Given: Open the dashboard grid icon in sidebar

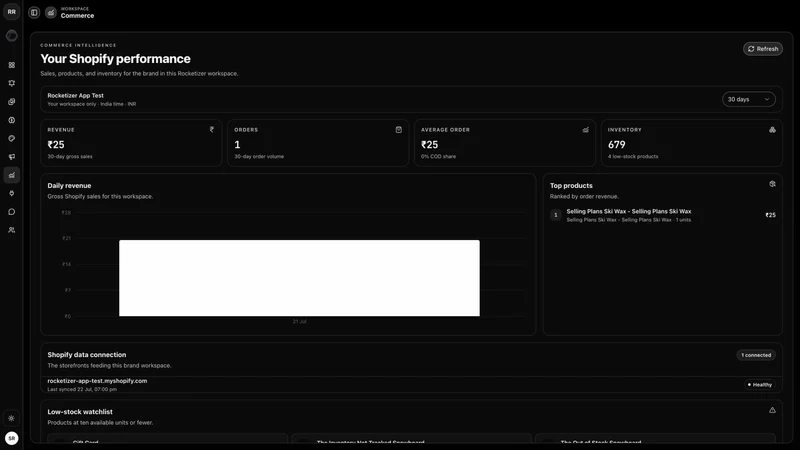Looking at the screenshot, I should (11, 65).
